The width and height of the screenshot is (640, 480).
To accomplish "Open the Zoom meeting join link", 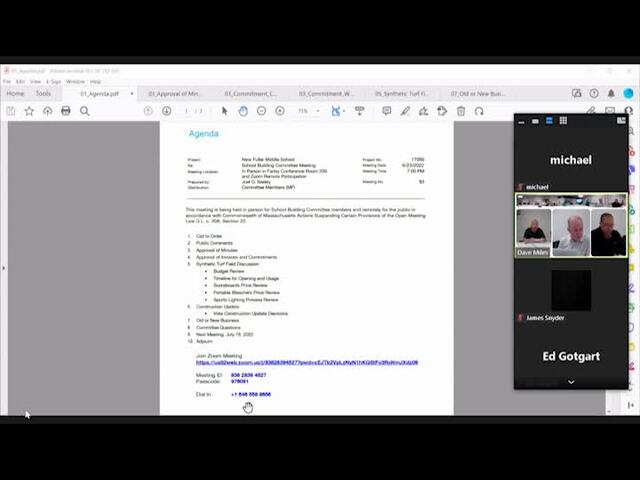I will (306, 363).
